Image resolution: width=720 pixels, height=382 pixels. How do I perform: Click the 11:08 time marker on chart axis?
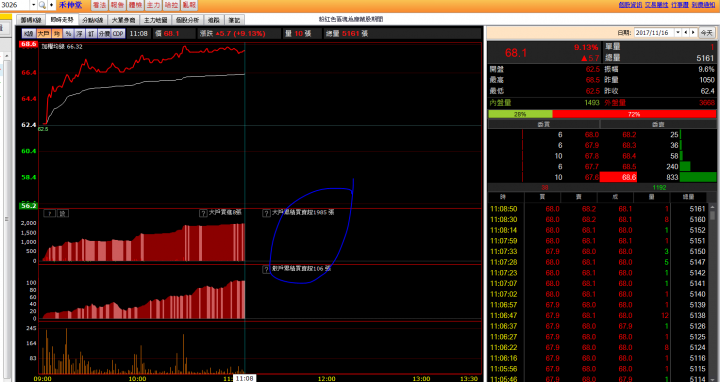pos(245,378)
